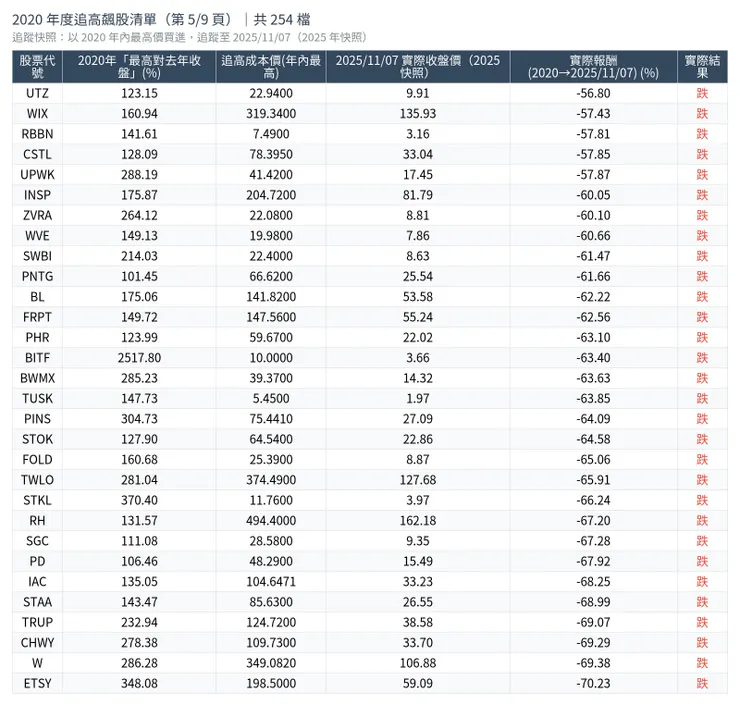Viewport: 740px width, 706px height.
Task: Select the FRPT ticker cell
Action: pos(37,317)
